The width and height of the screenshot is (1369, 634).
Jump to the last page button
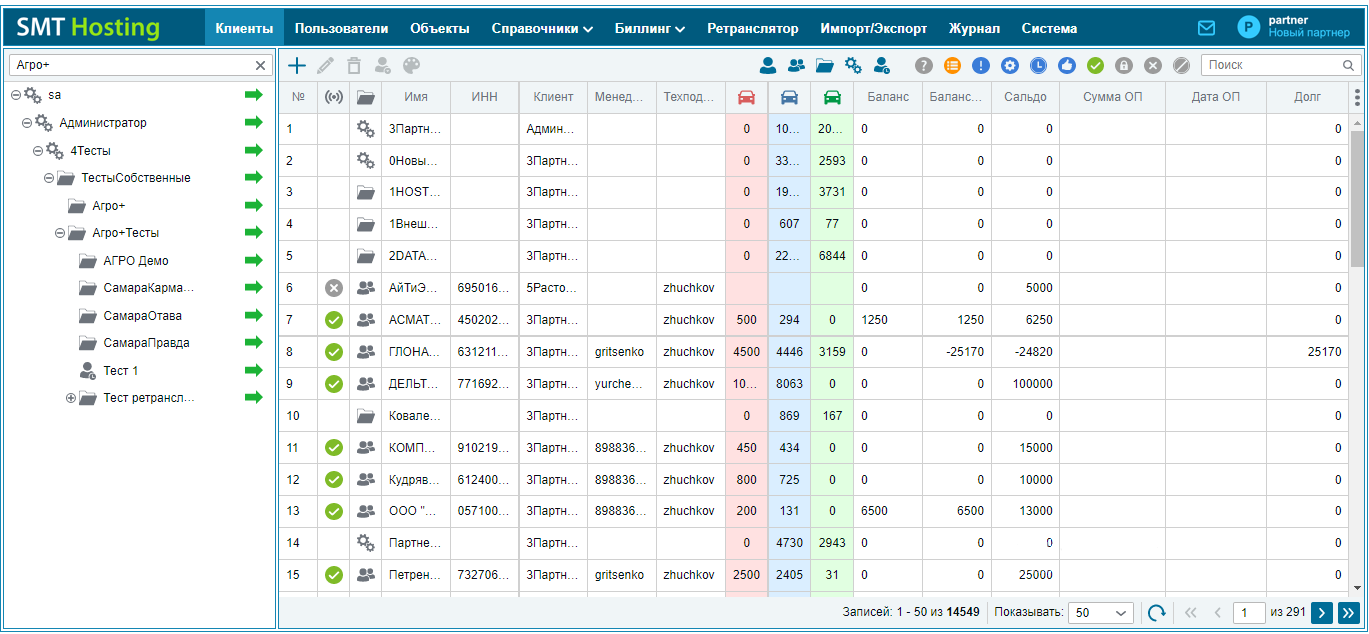pos(1348,613)
